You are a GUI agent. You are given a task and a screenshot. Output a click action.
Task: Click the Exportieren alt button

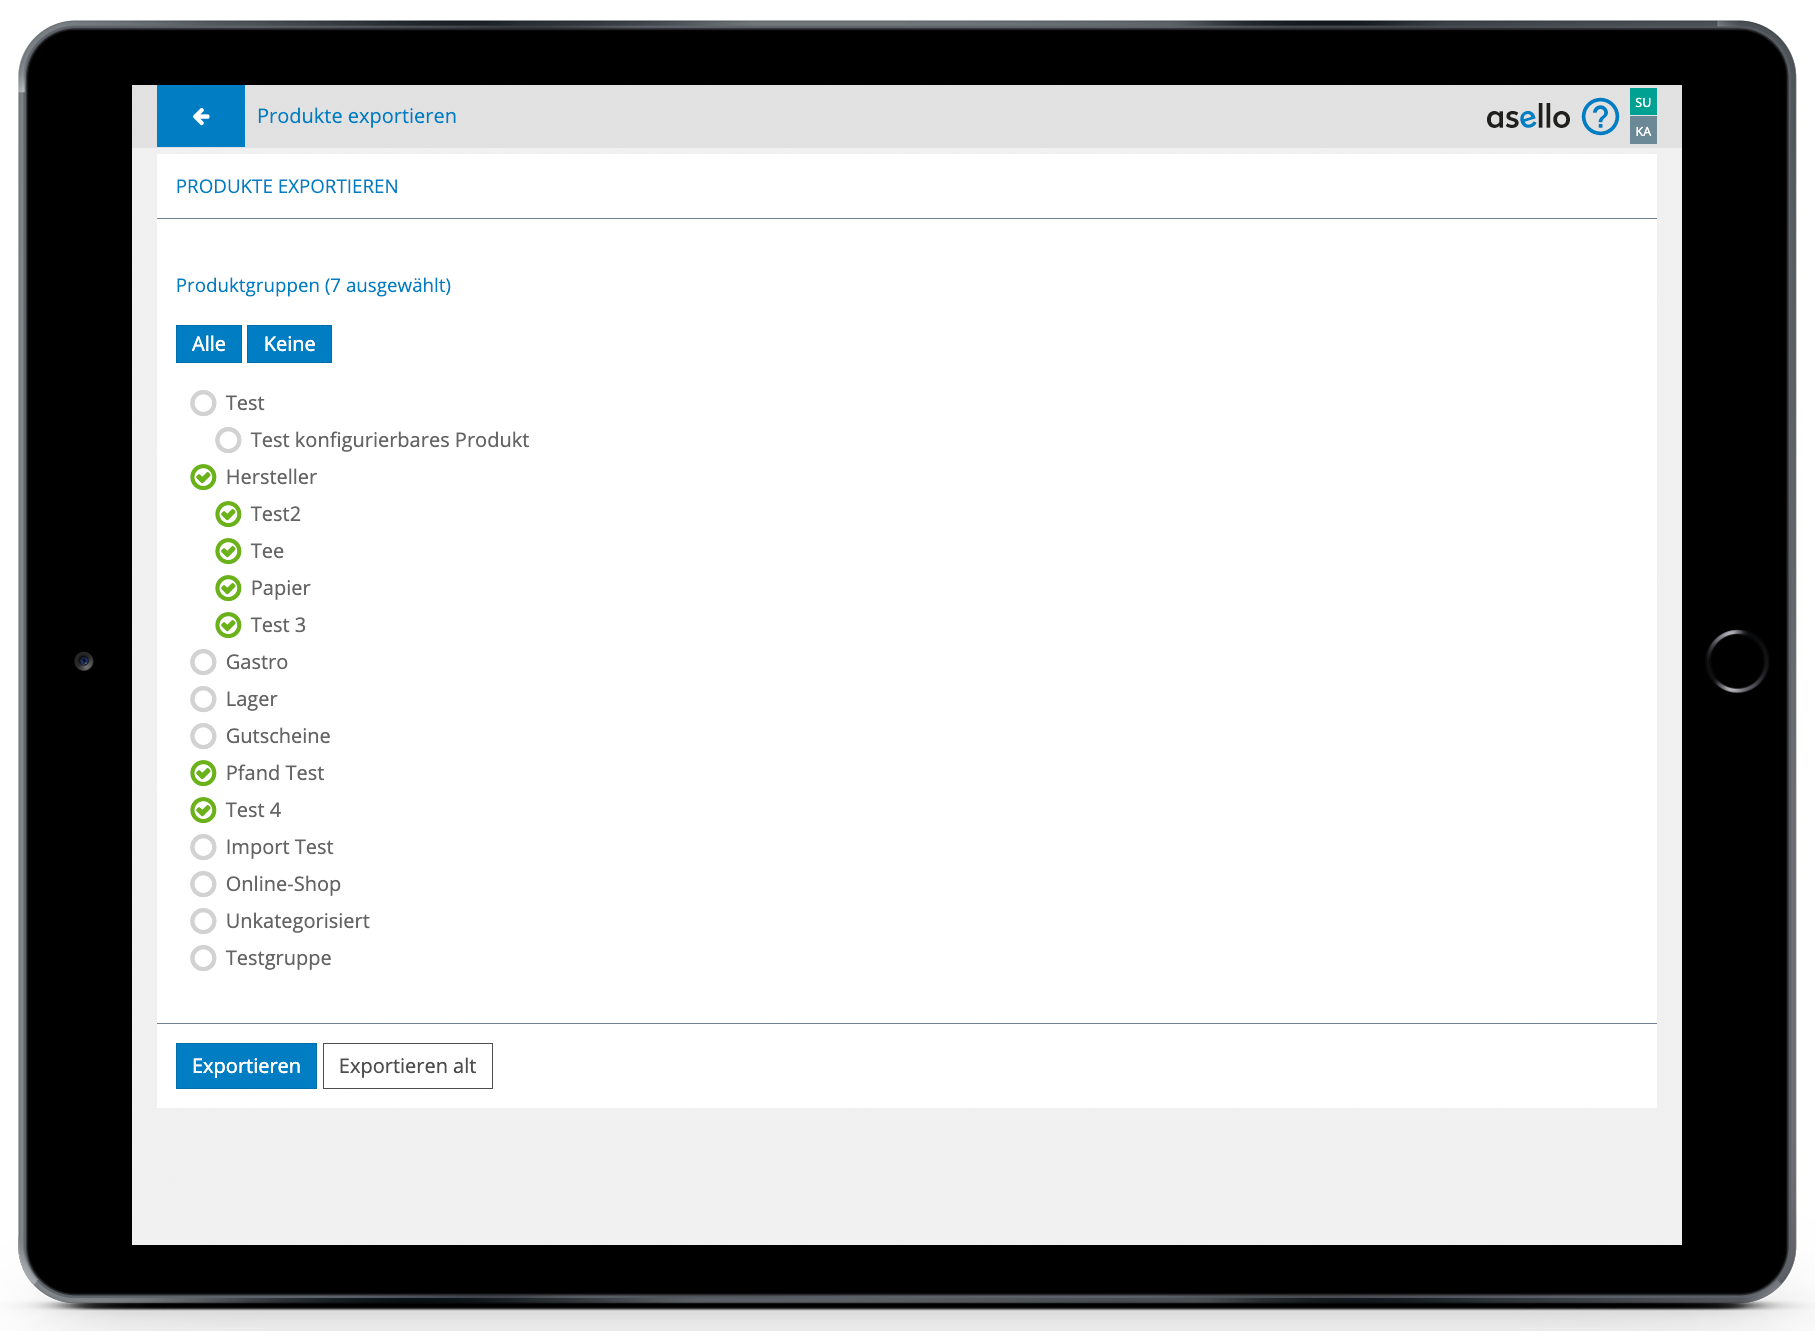click(407, 1066)
